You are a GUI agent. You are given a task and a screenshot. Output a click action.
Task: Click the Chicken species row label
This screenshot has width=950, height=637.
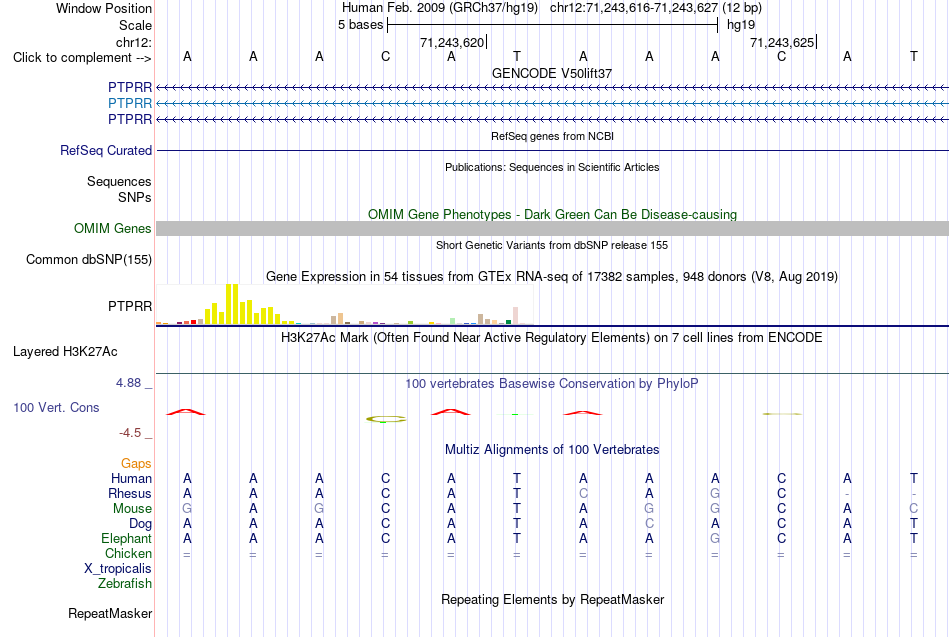(x=128, y=553)
